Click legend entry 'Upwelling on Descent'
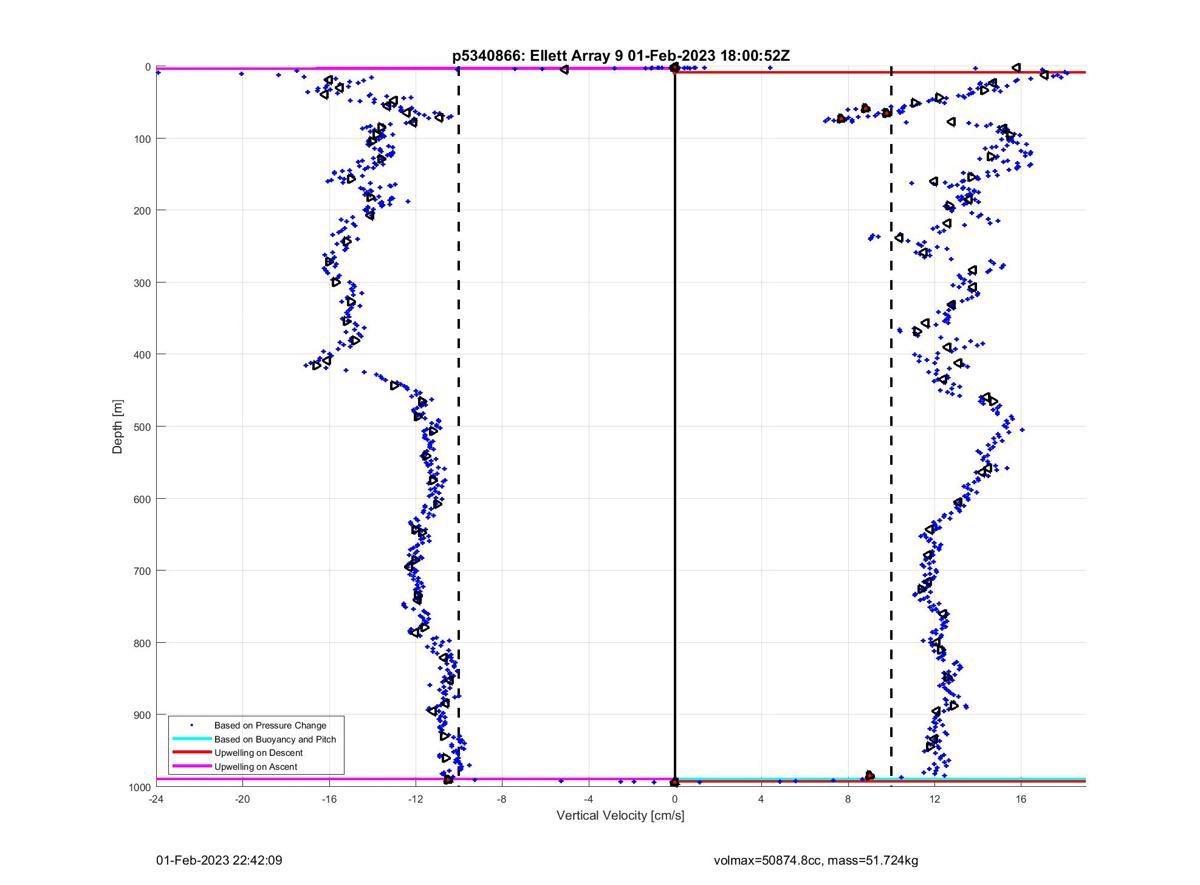The image size is (1200, 885). click(258, 753)
